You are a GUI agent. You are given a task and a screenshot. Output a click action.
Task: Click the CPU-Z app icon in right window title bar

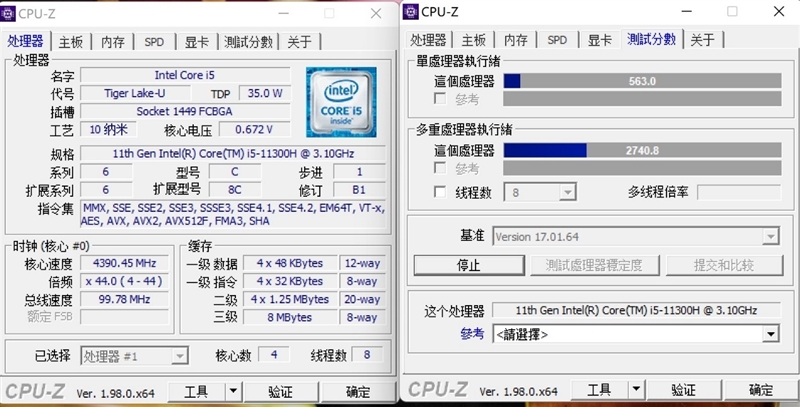[x=410, y=12]
